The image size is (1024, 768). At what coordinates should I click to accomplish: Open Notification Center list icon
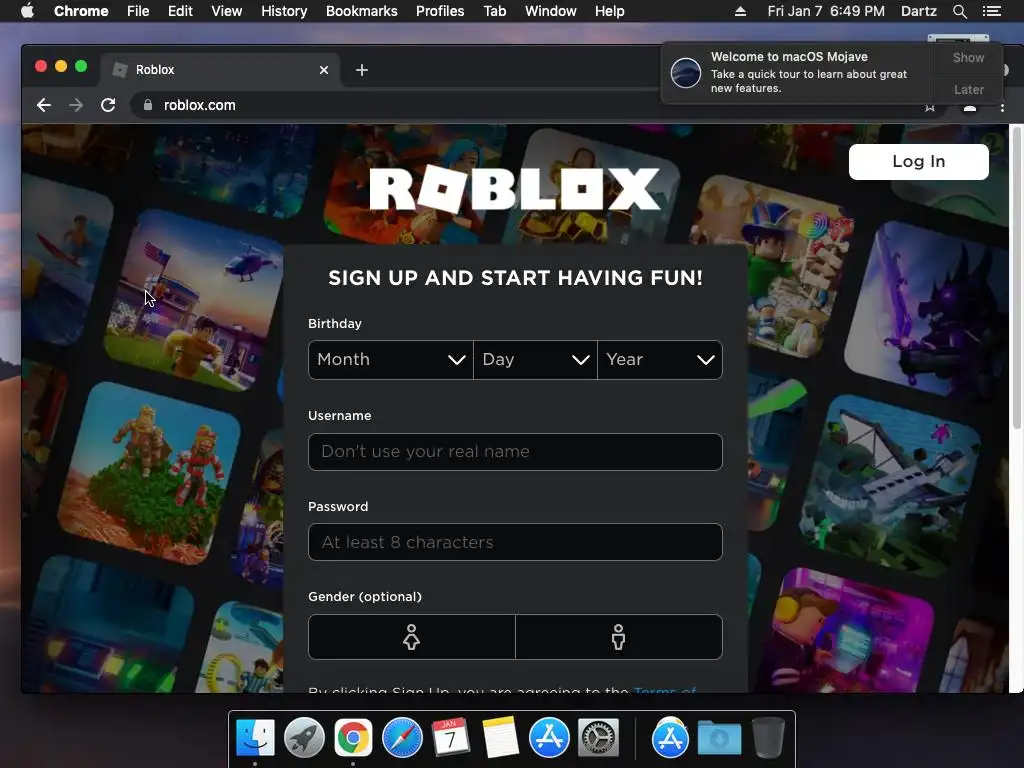click(x=991, y=11)
